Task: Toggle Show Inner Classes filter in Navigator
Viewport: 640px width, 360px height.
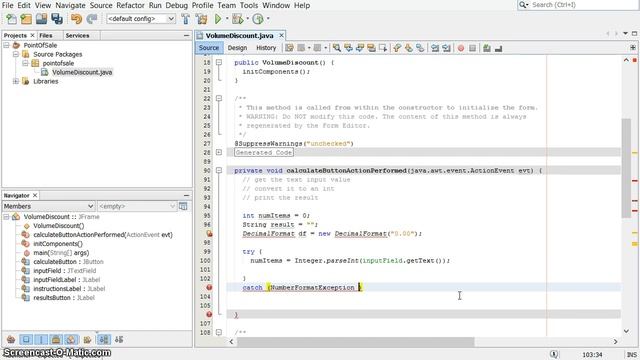Action: coord(71,340)
